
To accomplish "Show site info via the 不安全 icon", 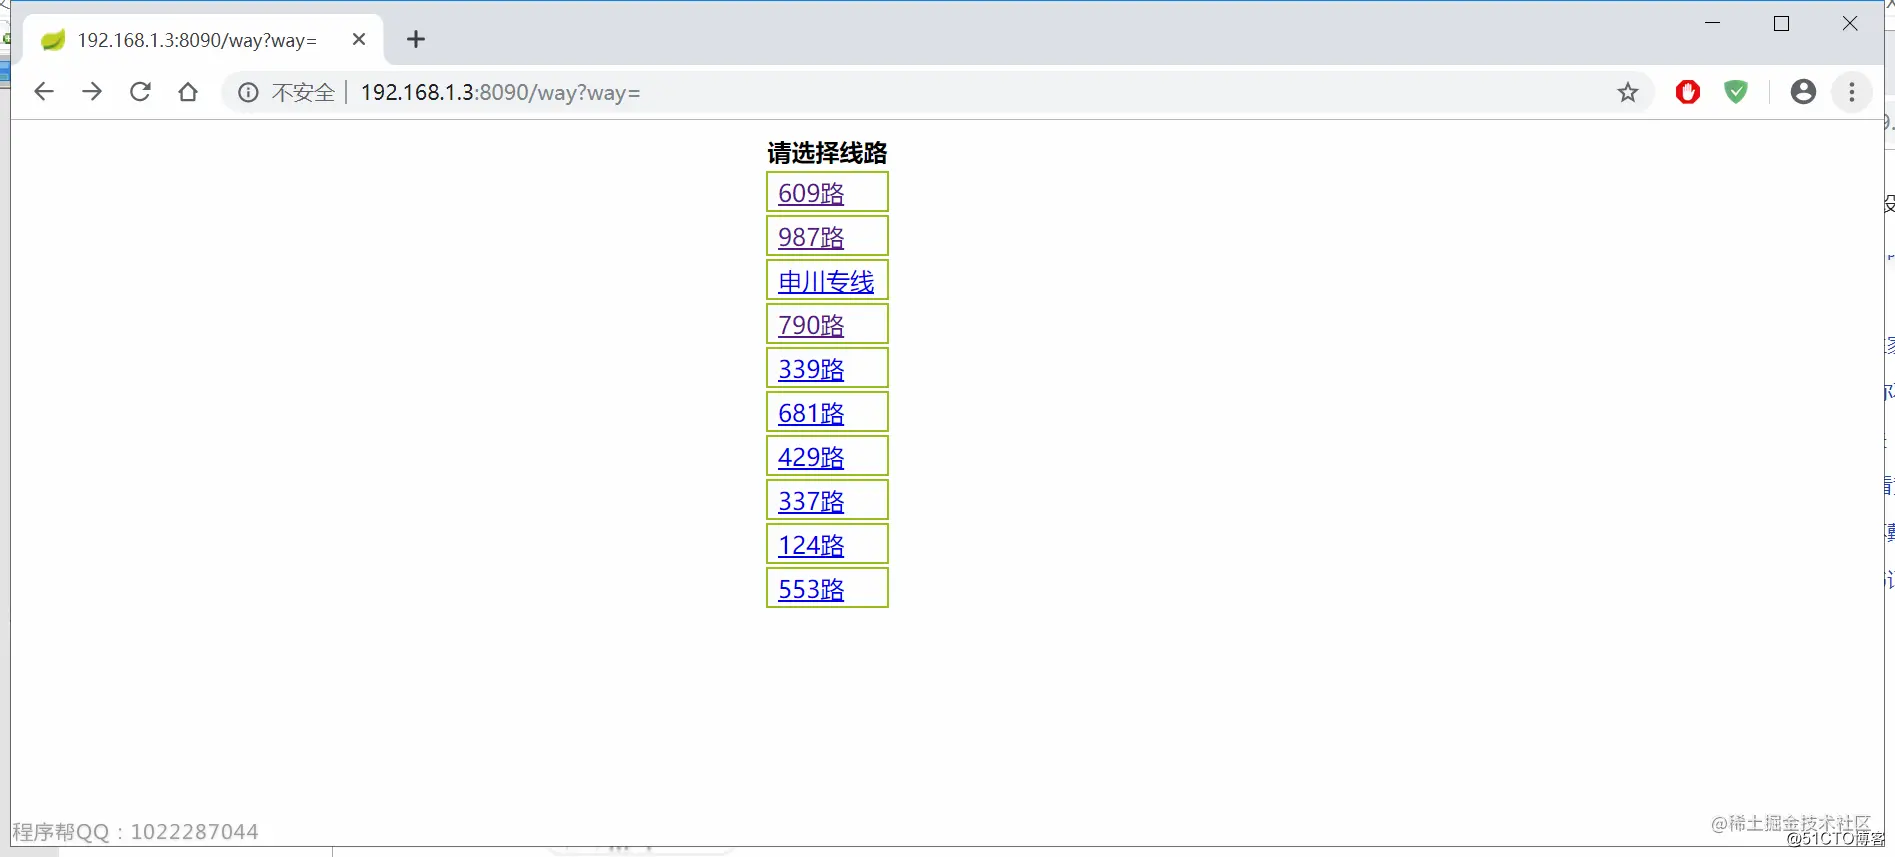I will click(248, 93).
